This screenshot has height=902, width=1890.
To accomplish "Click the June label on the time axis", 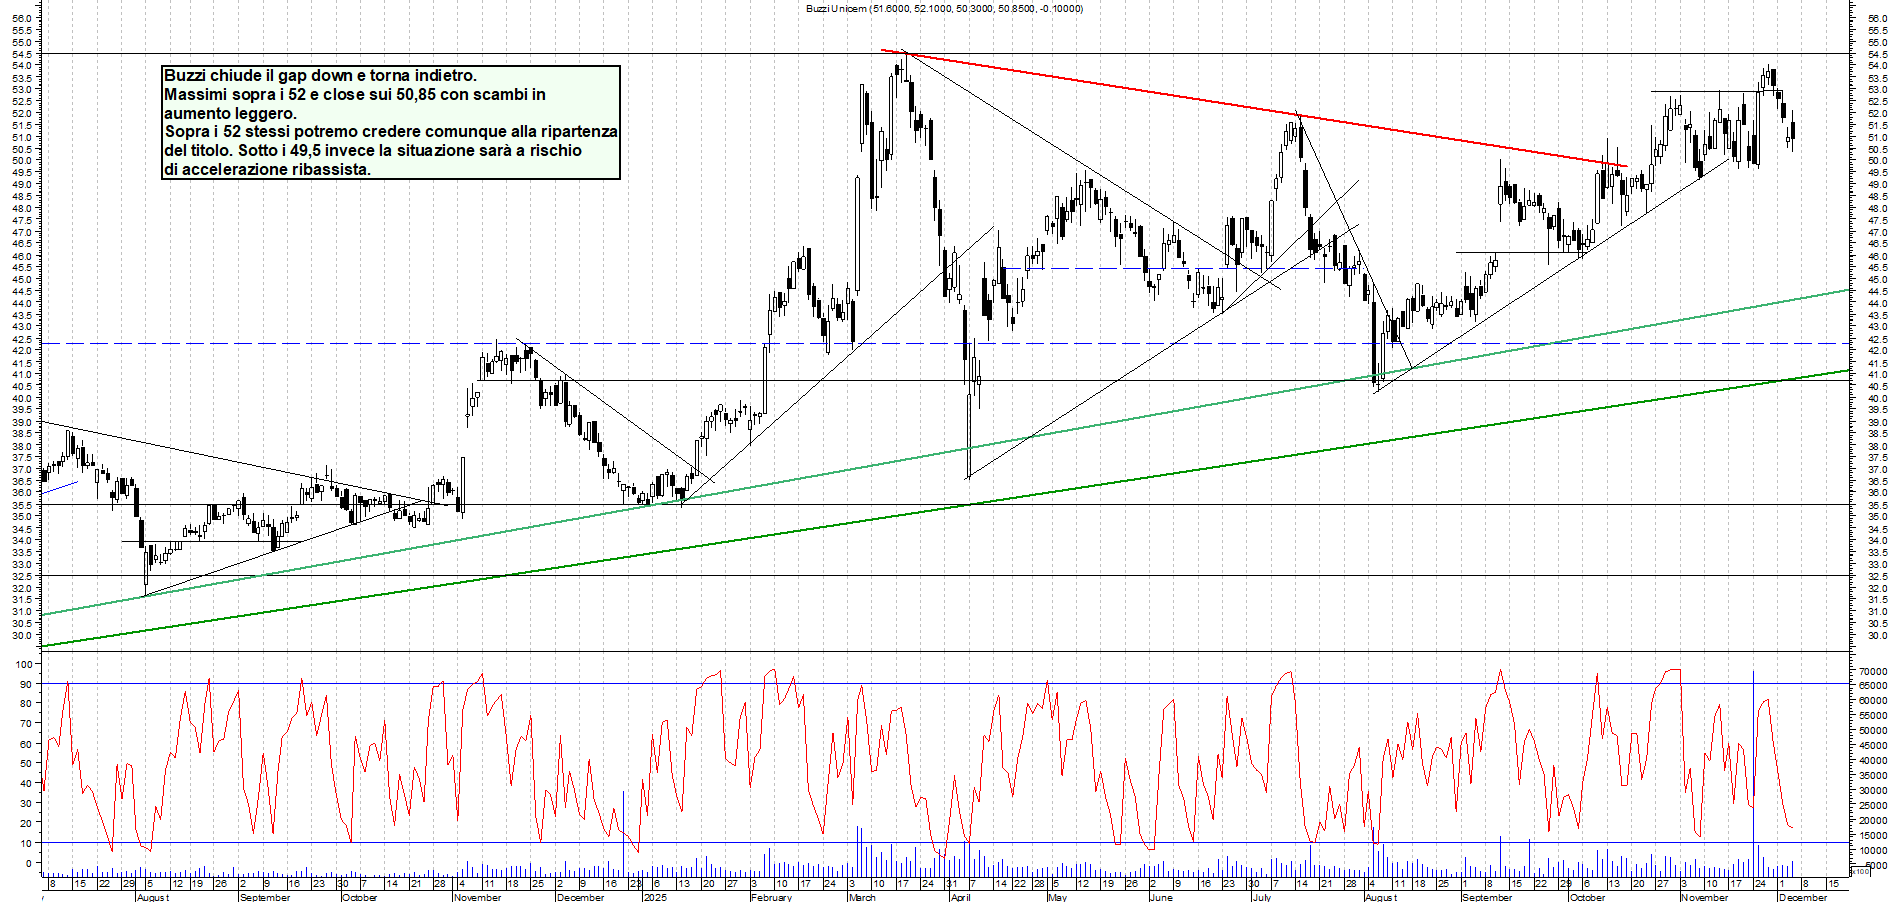I will [x=1160, y=897].
